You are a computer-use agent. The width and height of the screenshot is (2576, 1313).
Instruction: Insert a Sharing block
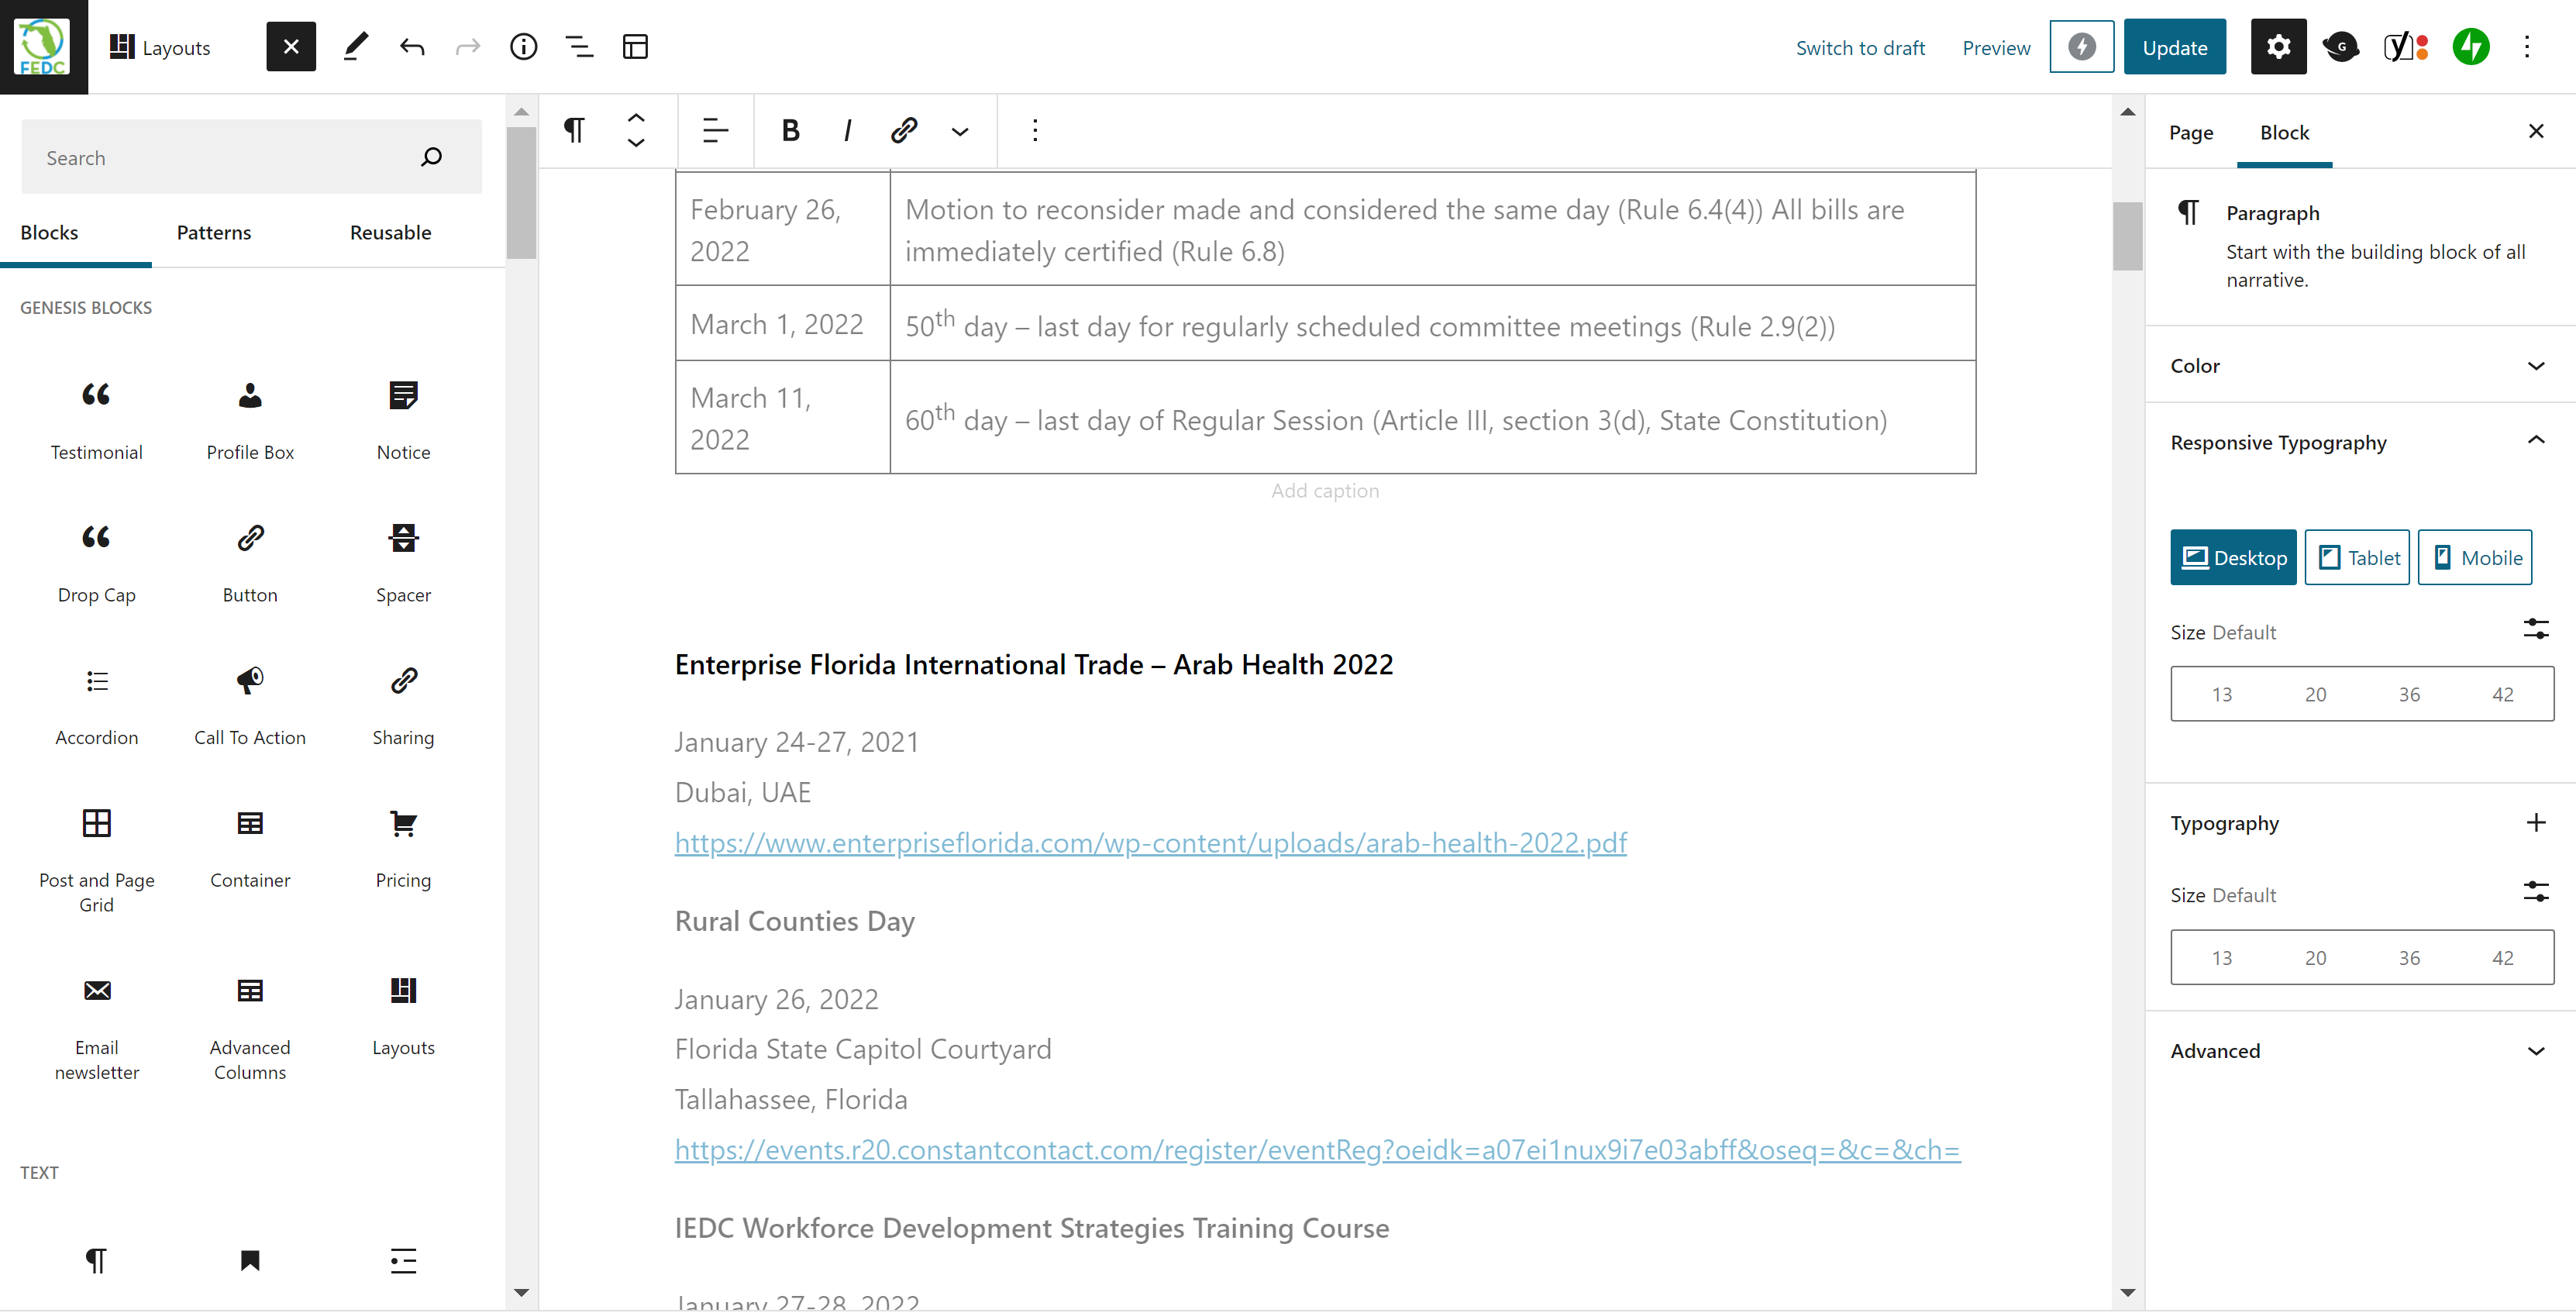point(403,705)
